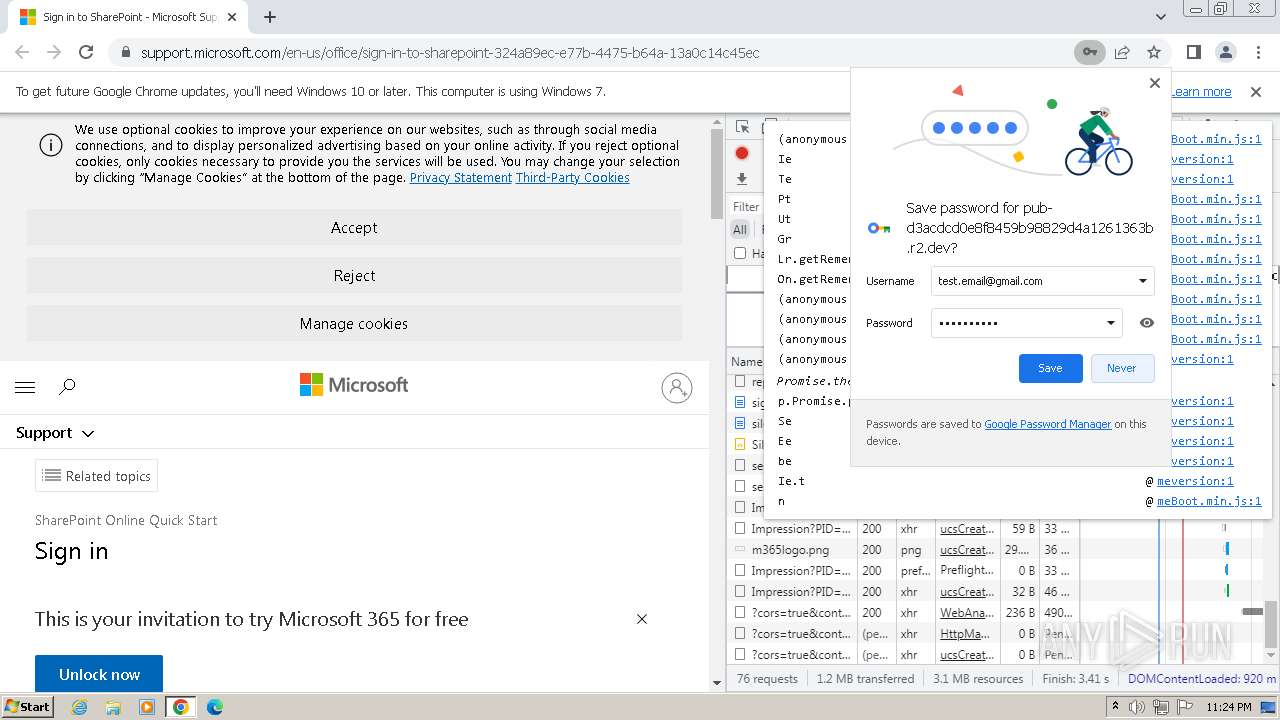This screenshot has height=720, width=1280.
Task: Reload the current page
Action: click(86, 52)
